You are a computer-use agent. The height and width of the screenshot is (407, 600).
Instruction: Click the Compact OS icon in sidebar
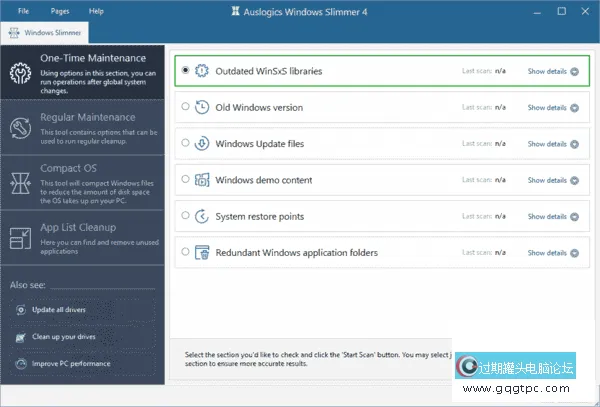click(x=20, y=182)
